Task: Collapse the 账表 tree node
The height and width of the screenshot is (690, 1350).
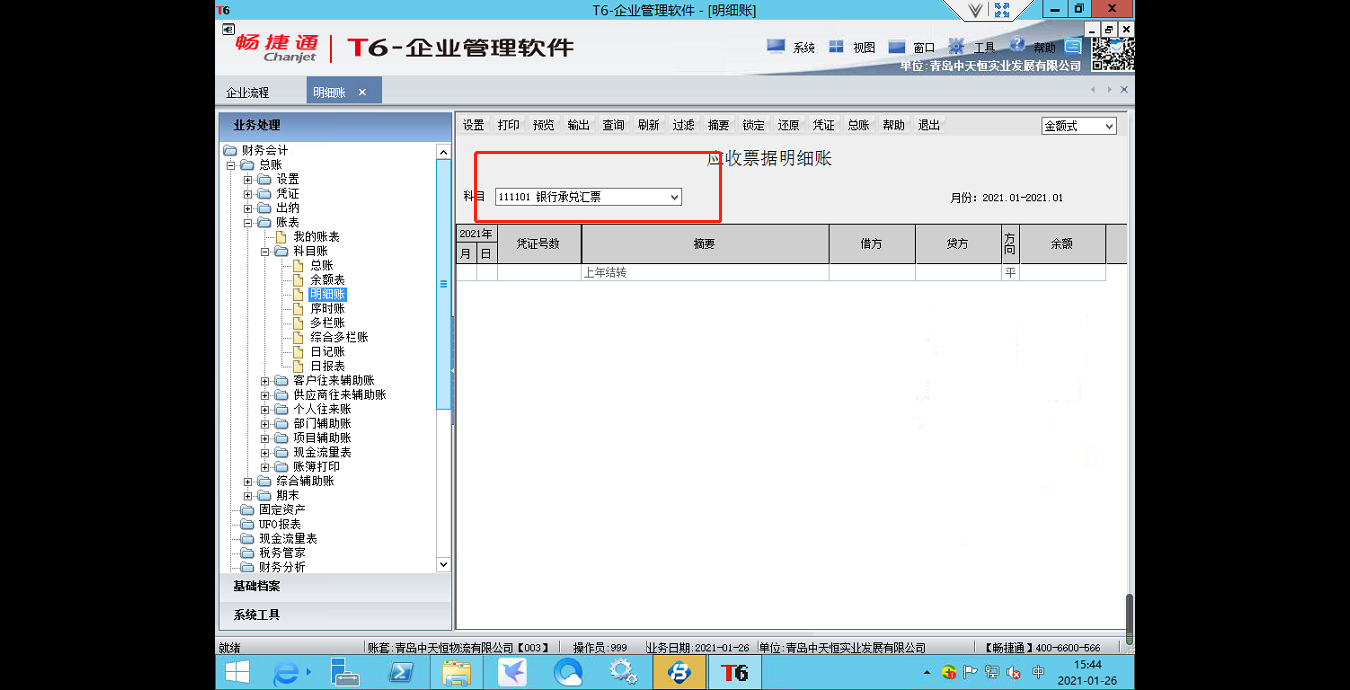Action: click(x=248, y=223)
